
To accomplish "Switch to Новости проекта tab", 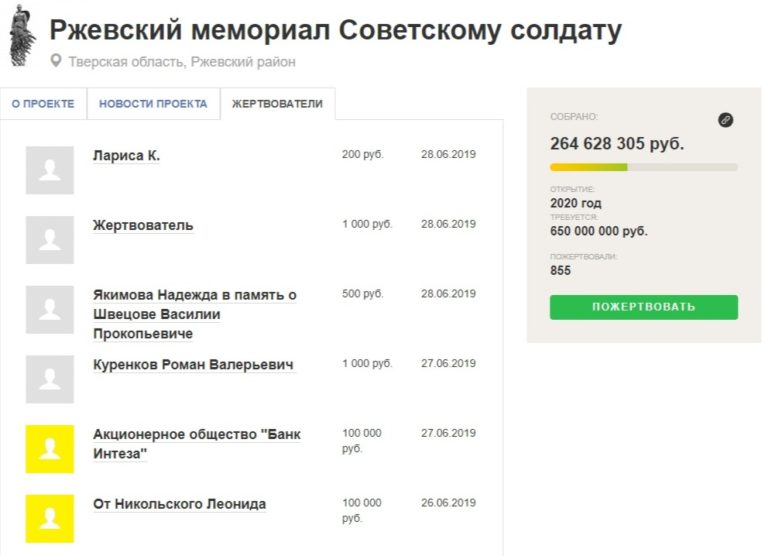I will [153, 104].
